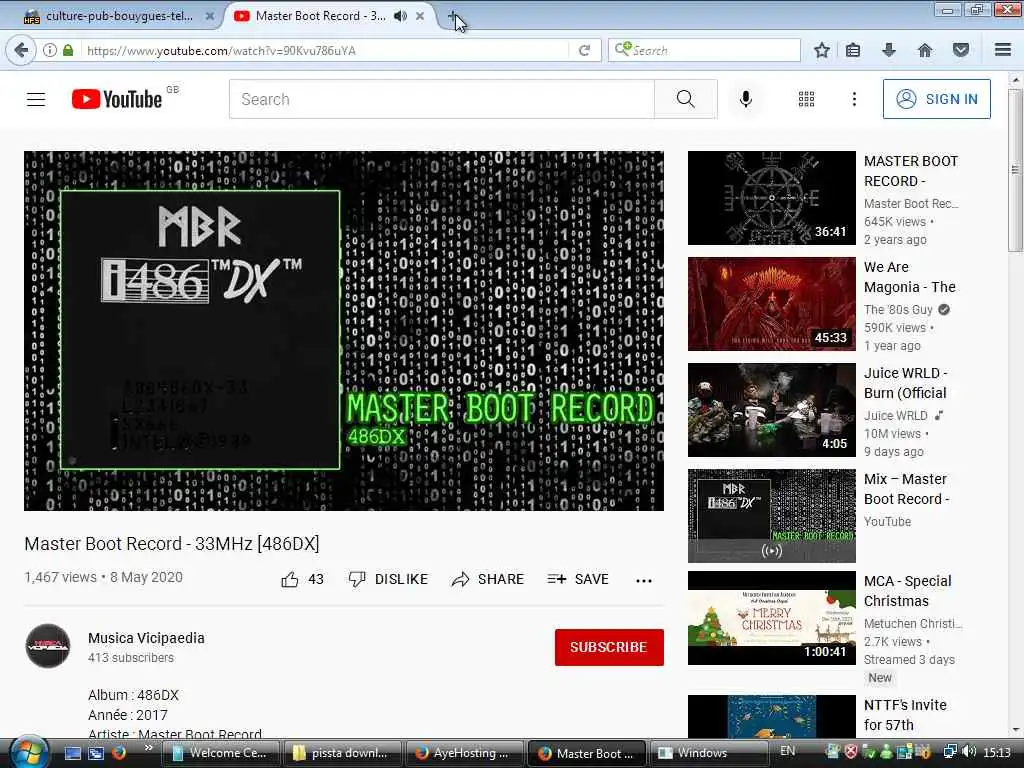Focus the YouTube search field
1024x768 pixels.
point(441,99)
